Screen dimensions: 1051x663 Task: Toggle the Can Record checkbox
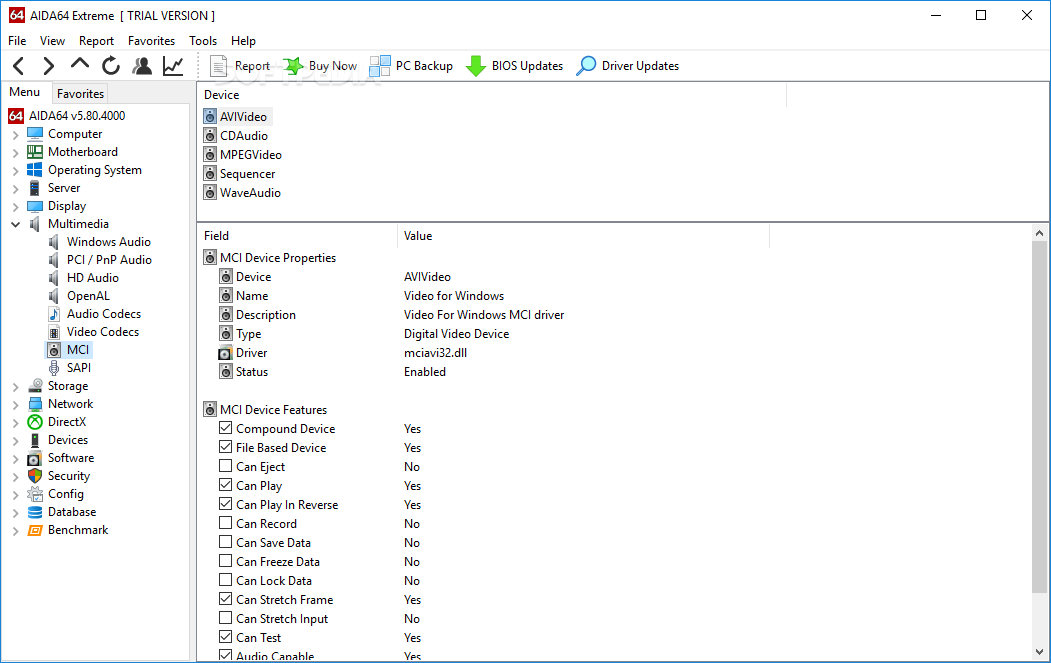(226, 523)
